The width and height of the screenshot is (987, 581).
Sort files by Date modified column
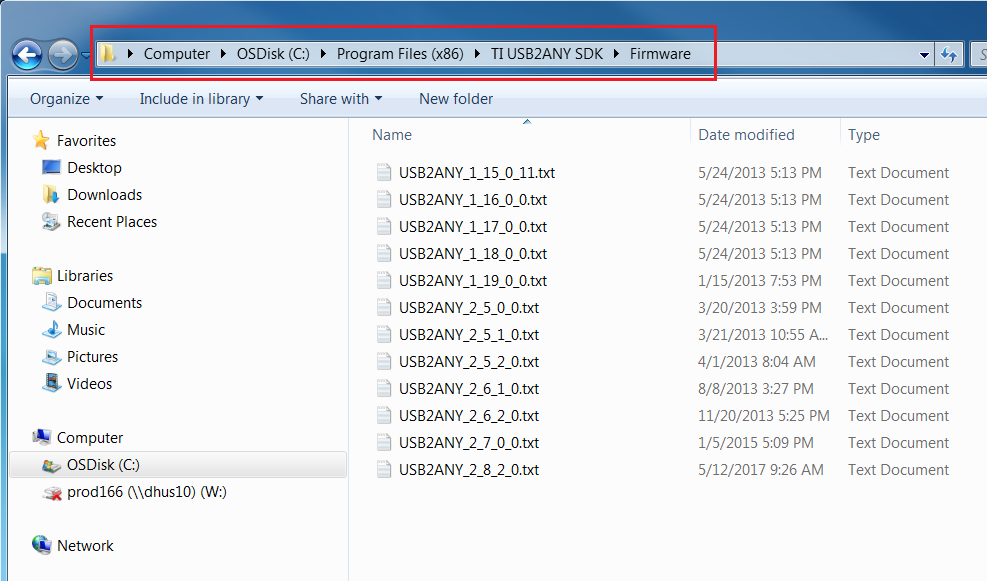[747, 135]
